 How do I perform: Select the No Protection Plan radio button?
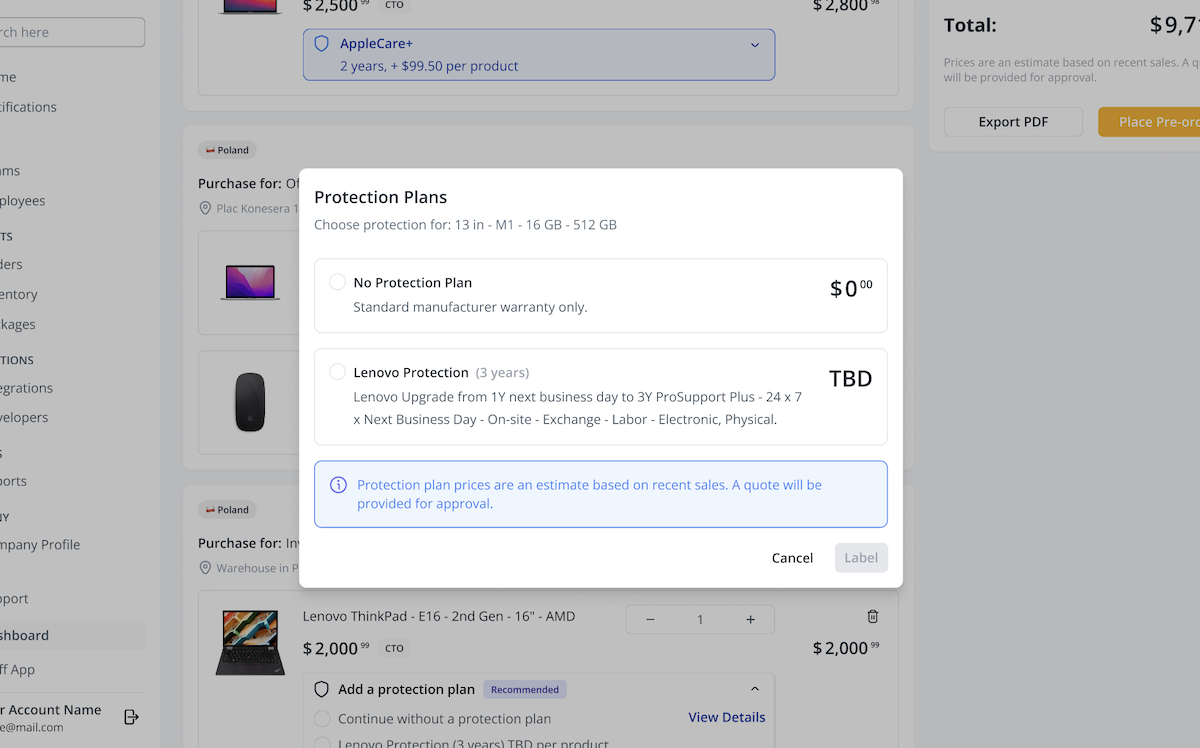(x=338, y=283)
